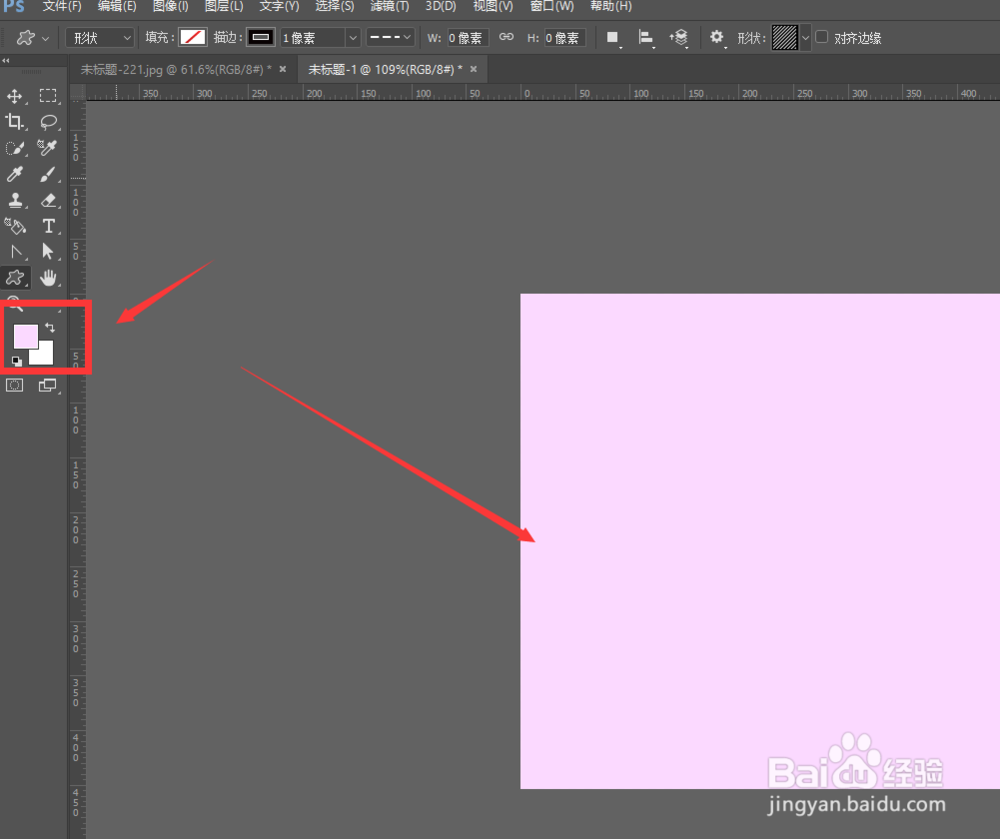Open the custom shape picker thumbnail
The width and height of the screenshot is (1000, 839).
784,38
